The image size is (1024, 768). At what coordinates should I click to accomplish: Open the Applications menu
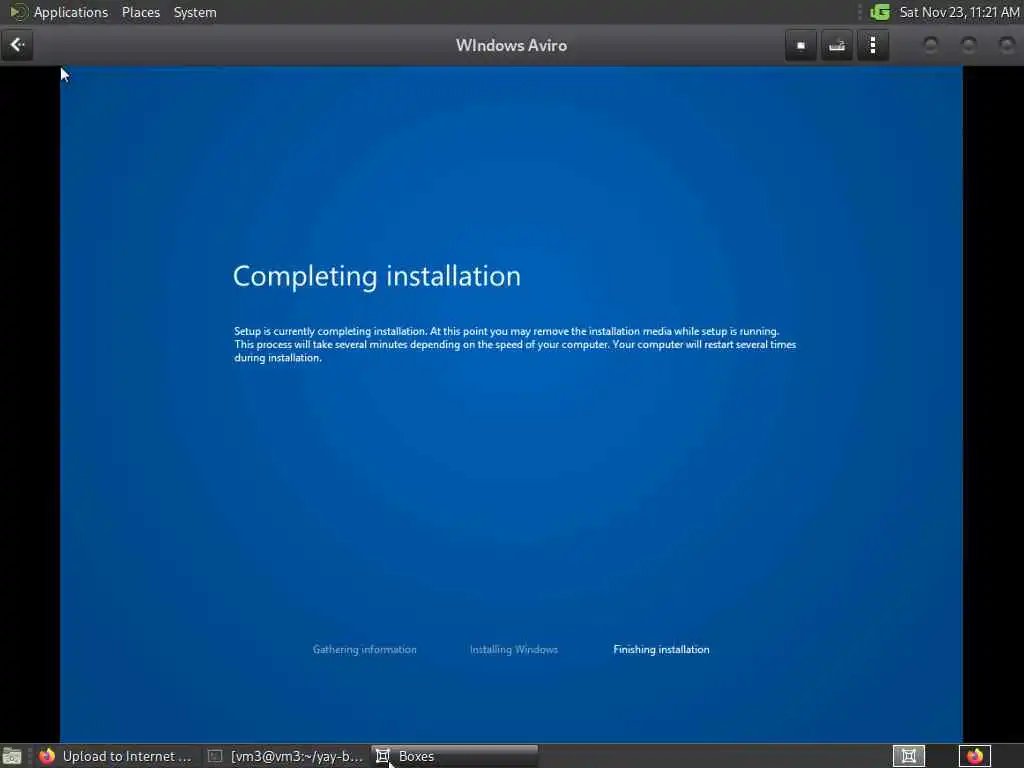[71, 12]
